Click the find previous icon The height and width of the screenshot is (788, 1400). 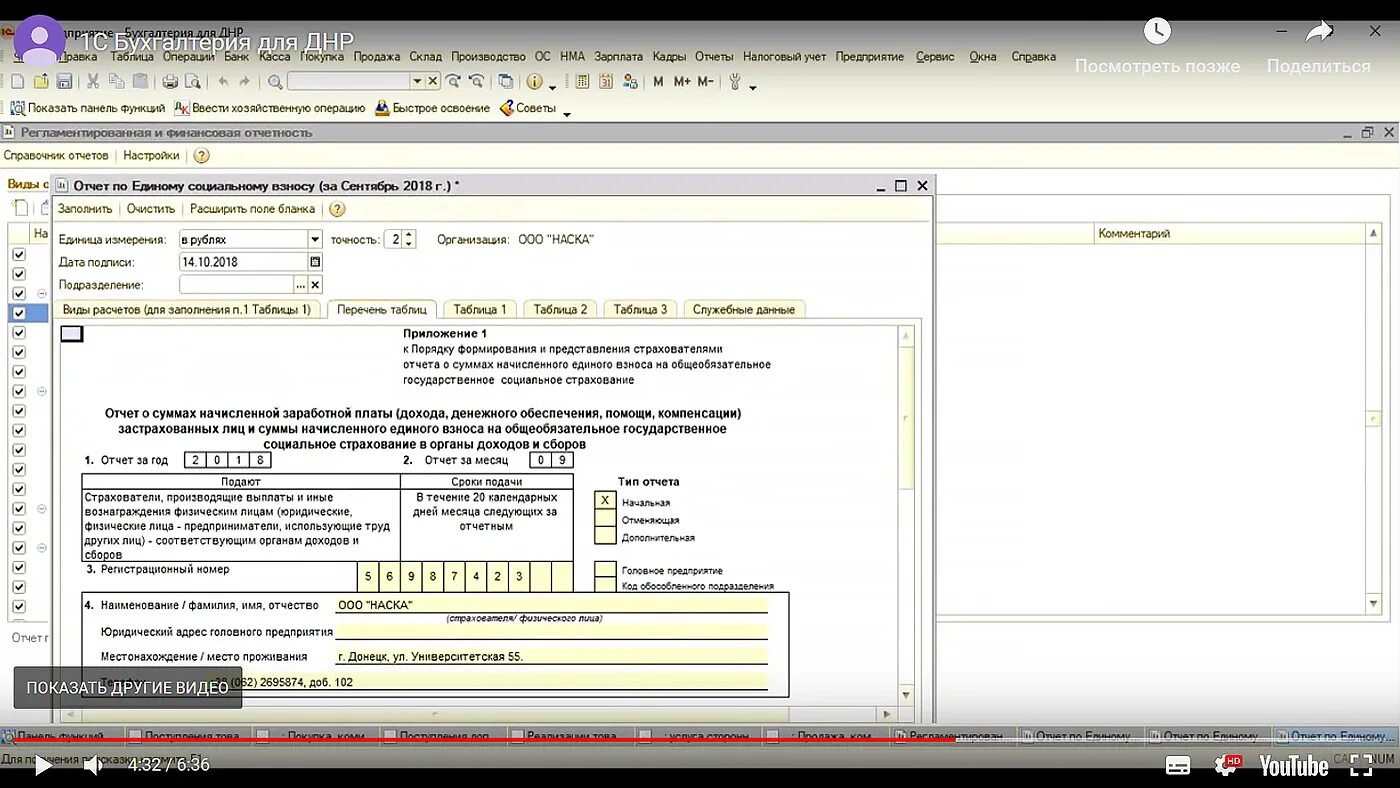pyautogui.click(x=477, y=81)
